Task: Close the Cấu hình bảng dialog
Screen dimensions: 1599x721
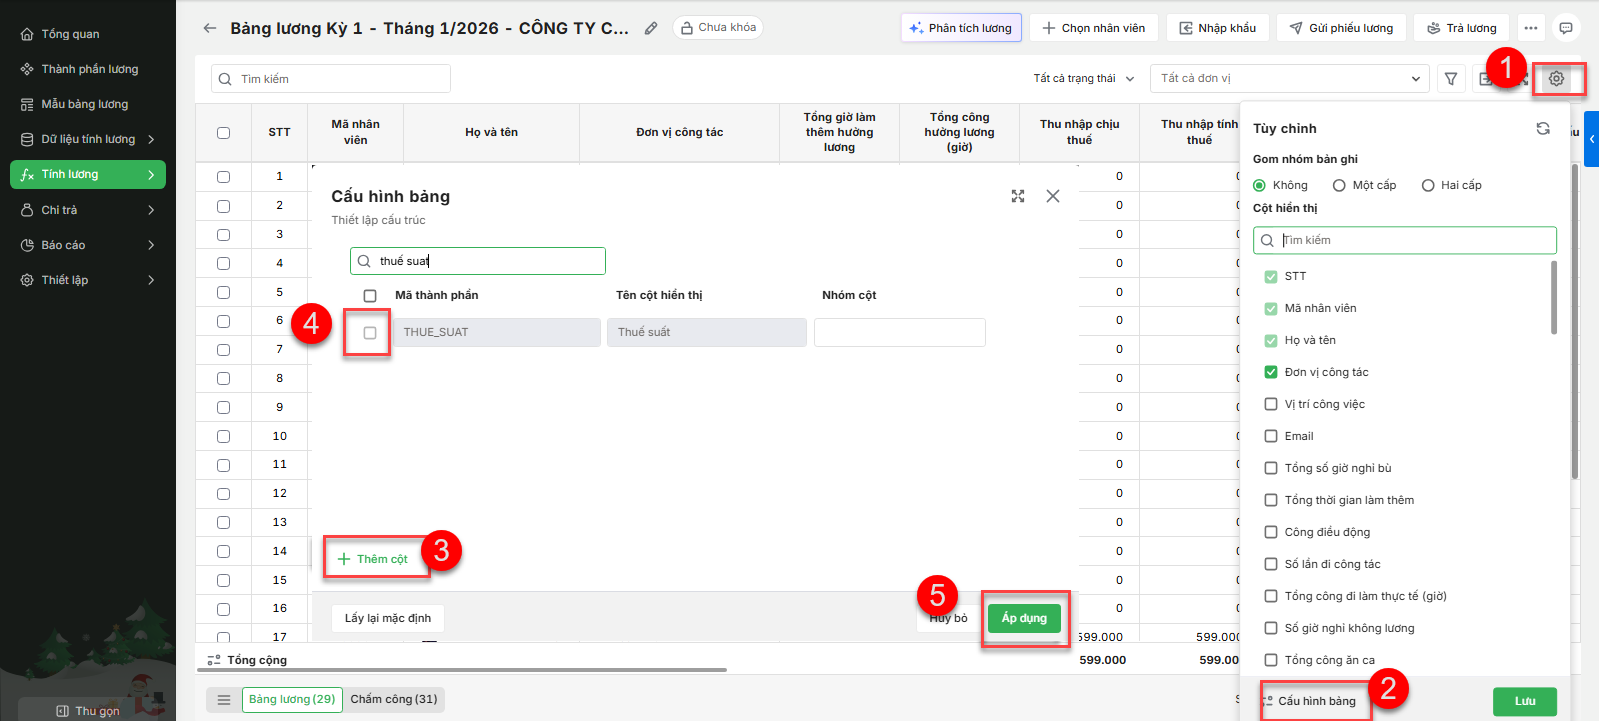Action: click(x=1053, y=196)
